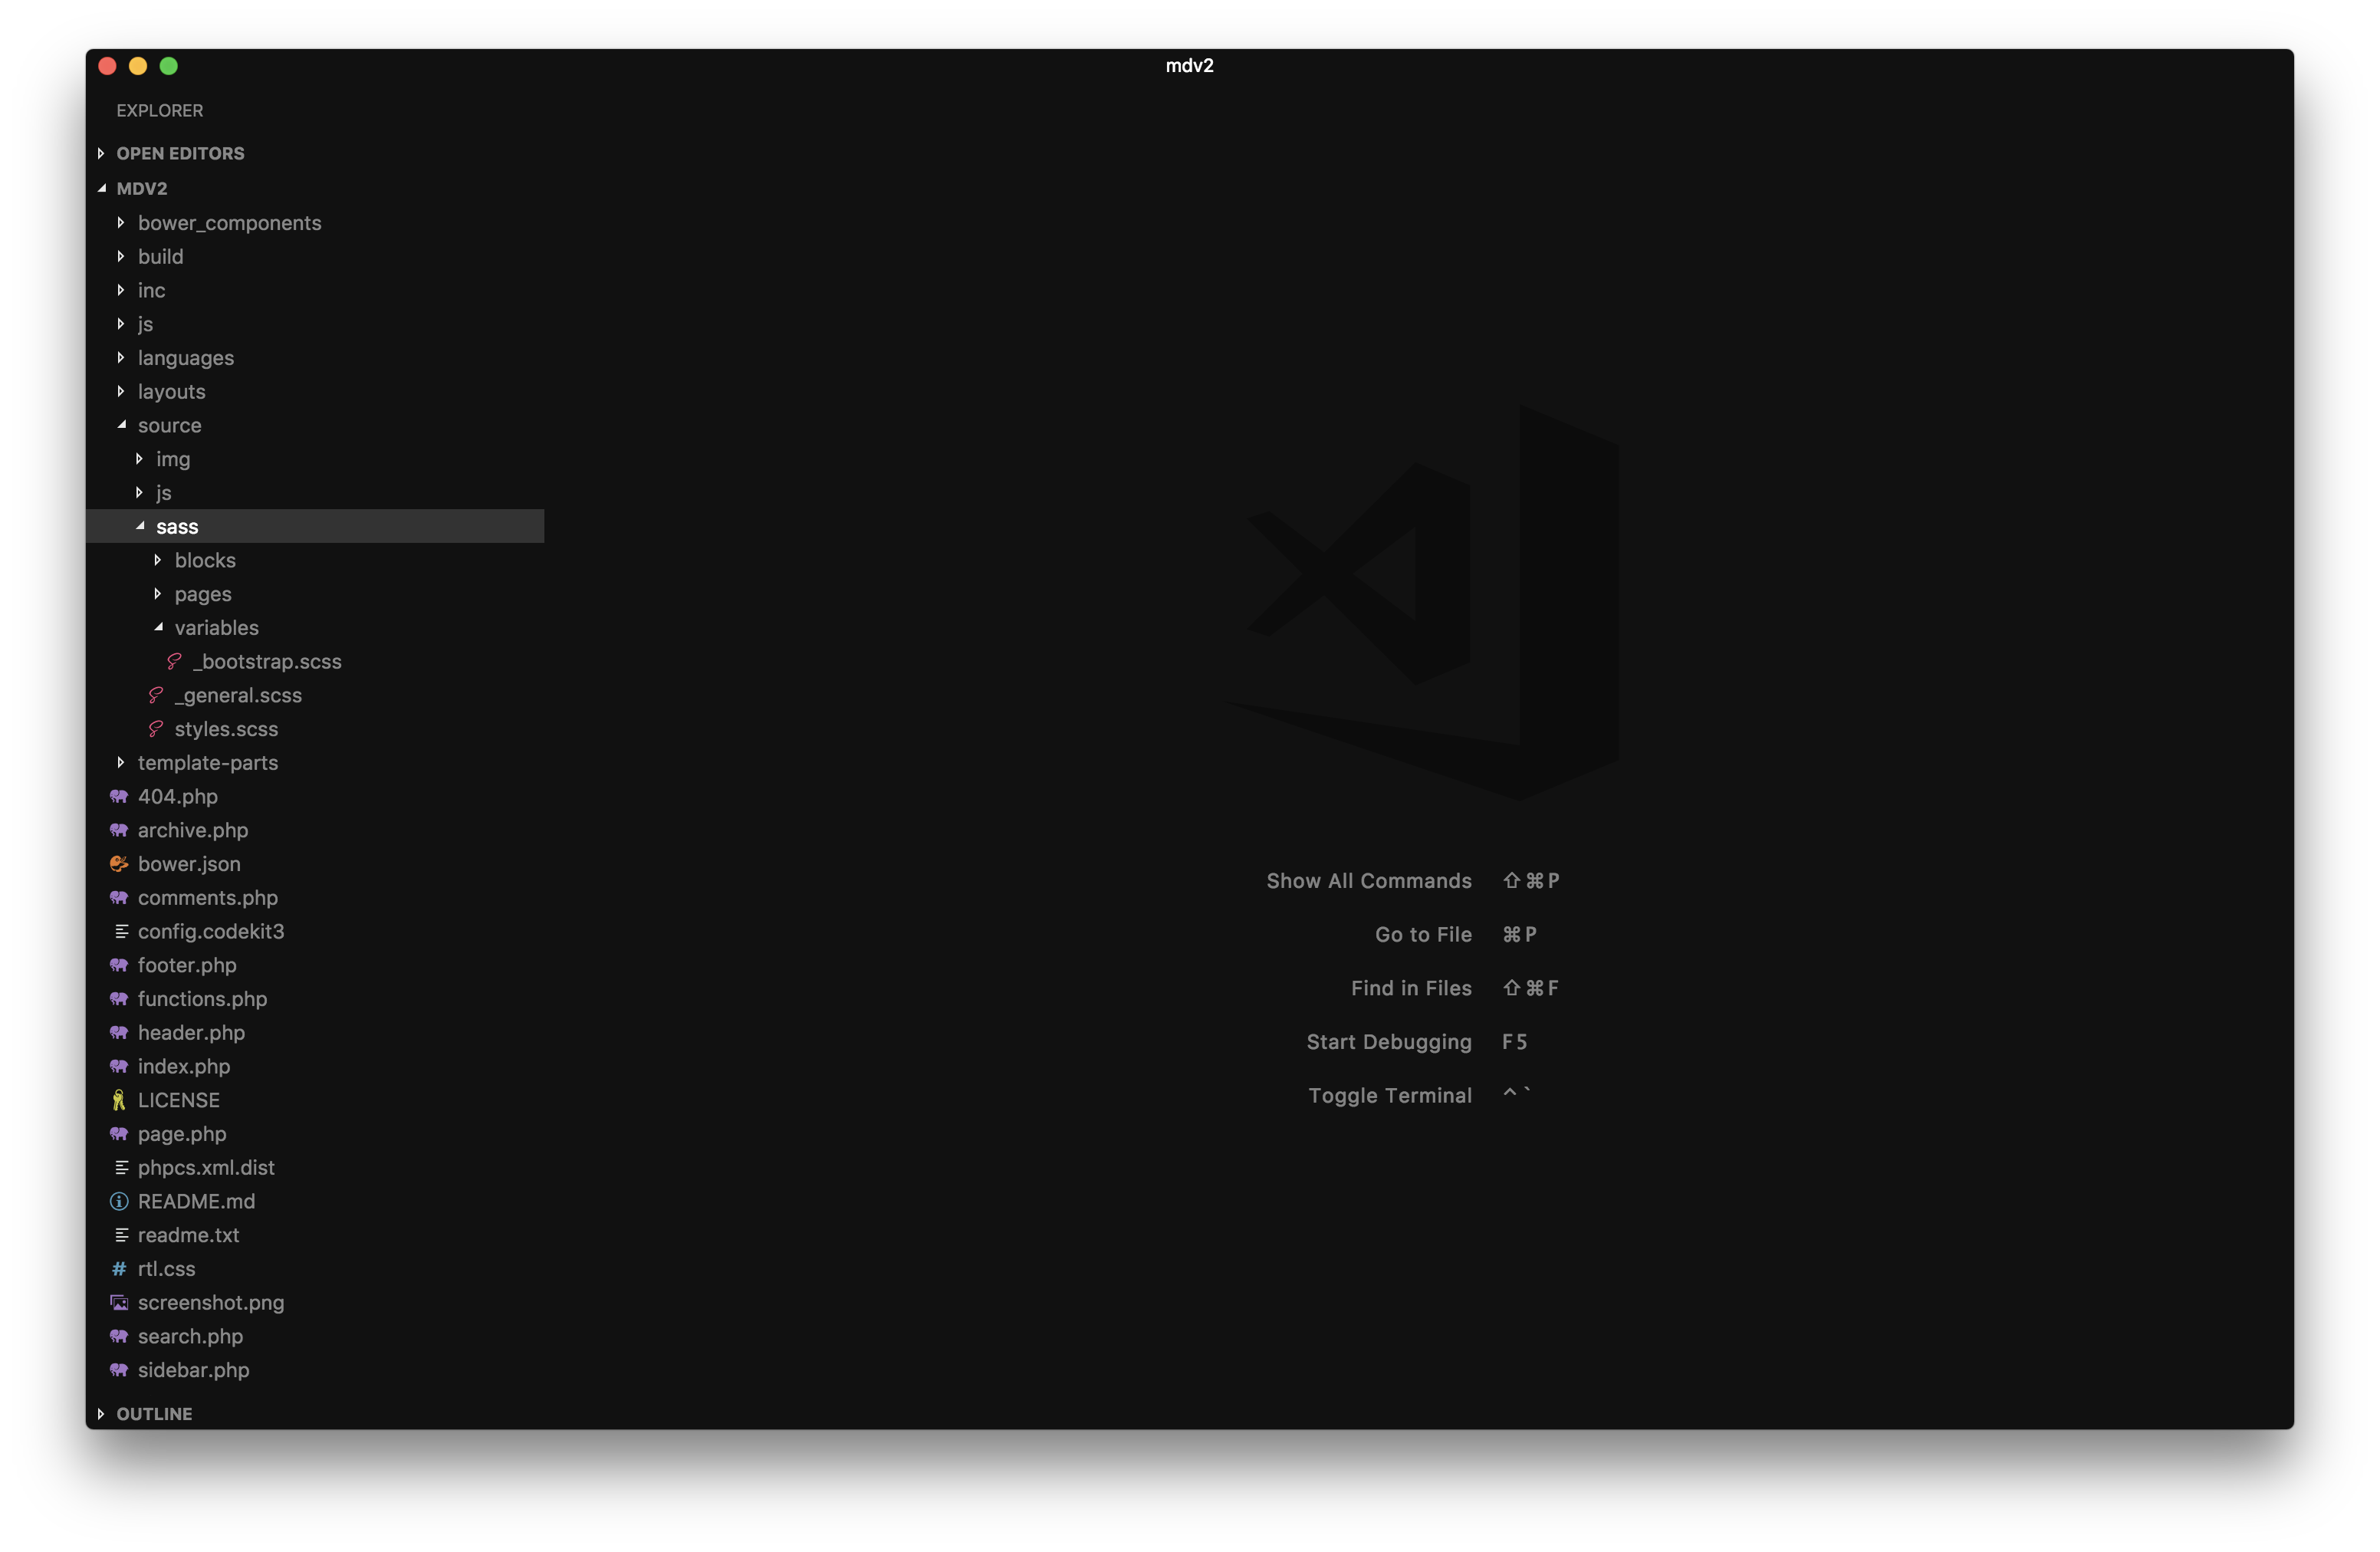Click the text file icon beside phpcs.xml.dist

point(121,1167)
